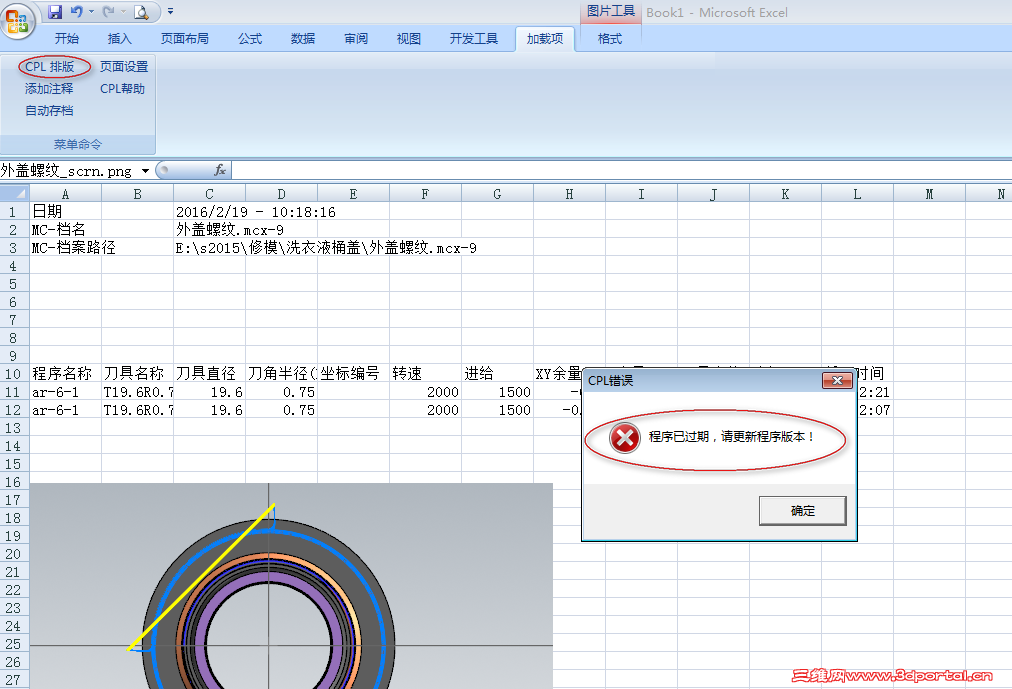Image resolution: width=1012 pixels, height=689 pixels.
Task: Select the embedded toolpath screenshot image
Action: (291, 586)
